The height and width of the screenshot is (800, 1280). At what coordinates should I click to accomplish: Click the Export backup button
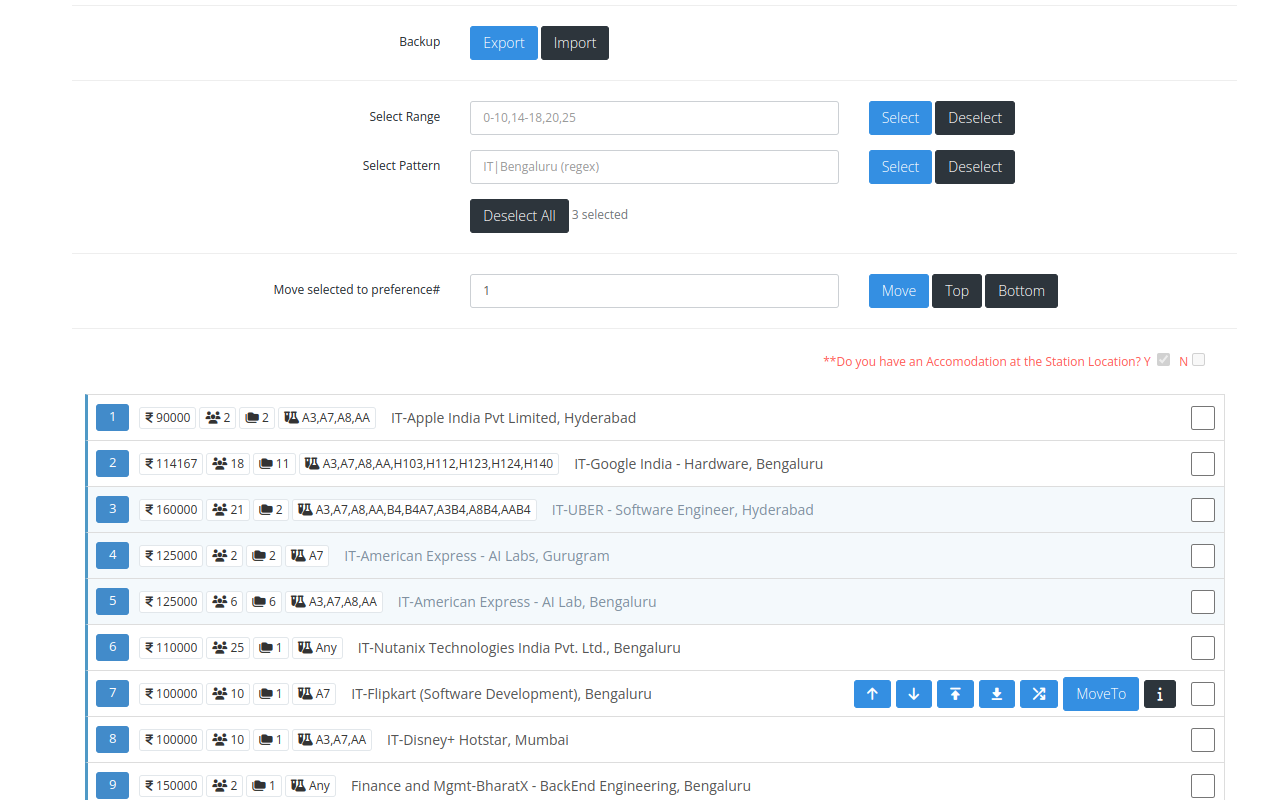pos(504,43)
